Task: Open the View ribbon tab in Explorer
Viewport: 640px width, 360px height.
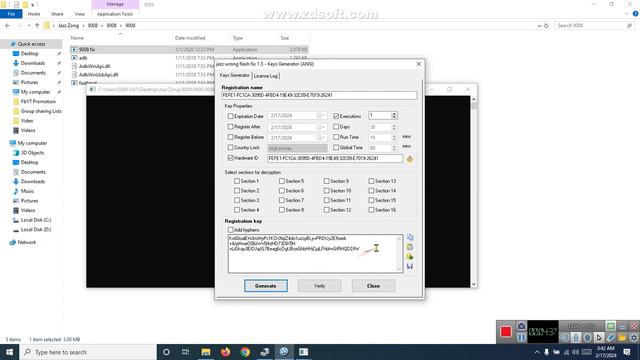Action: coord(80,14)
